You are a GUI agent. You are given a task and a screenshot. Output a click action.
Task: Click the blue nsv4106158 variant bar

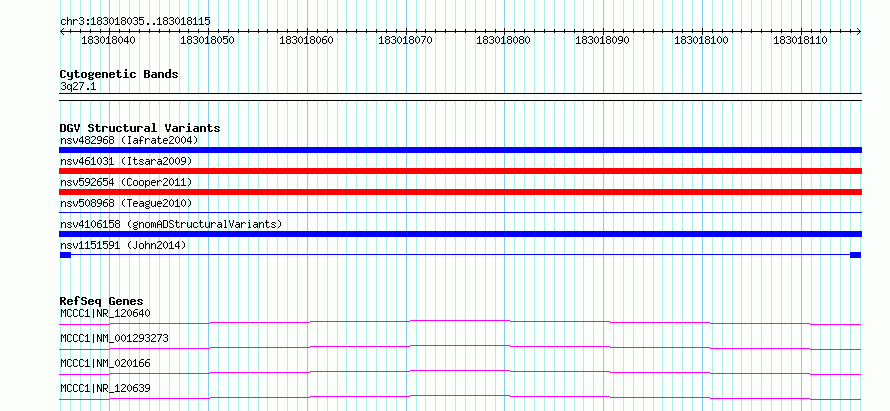click(x=460, y=234)
